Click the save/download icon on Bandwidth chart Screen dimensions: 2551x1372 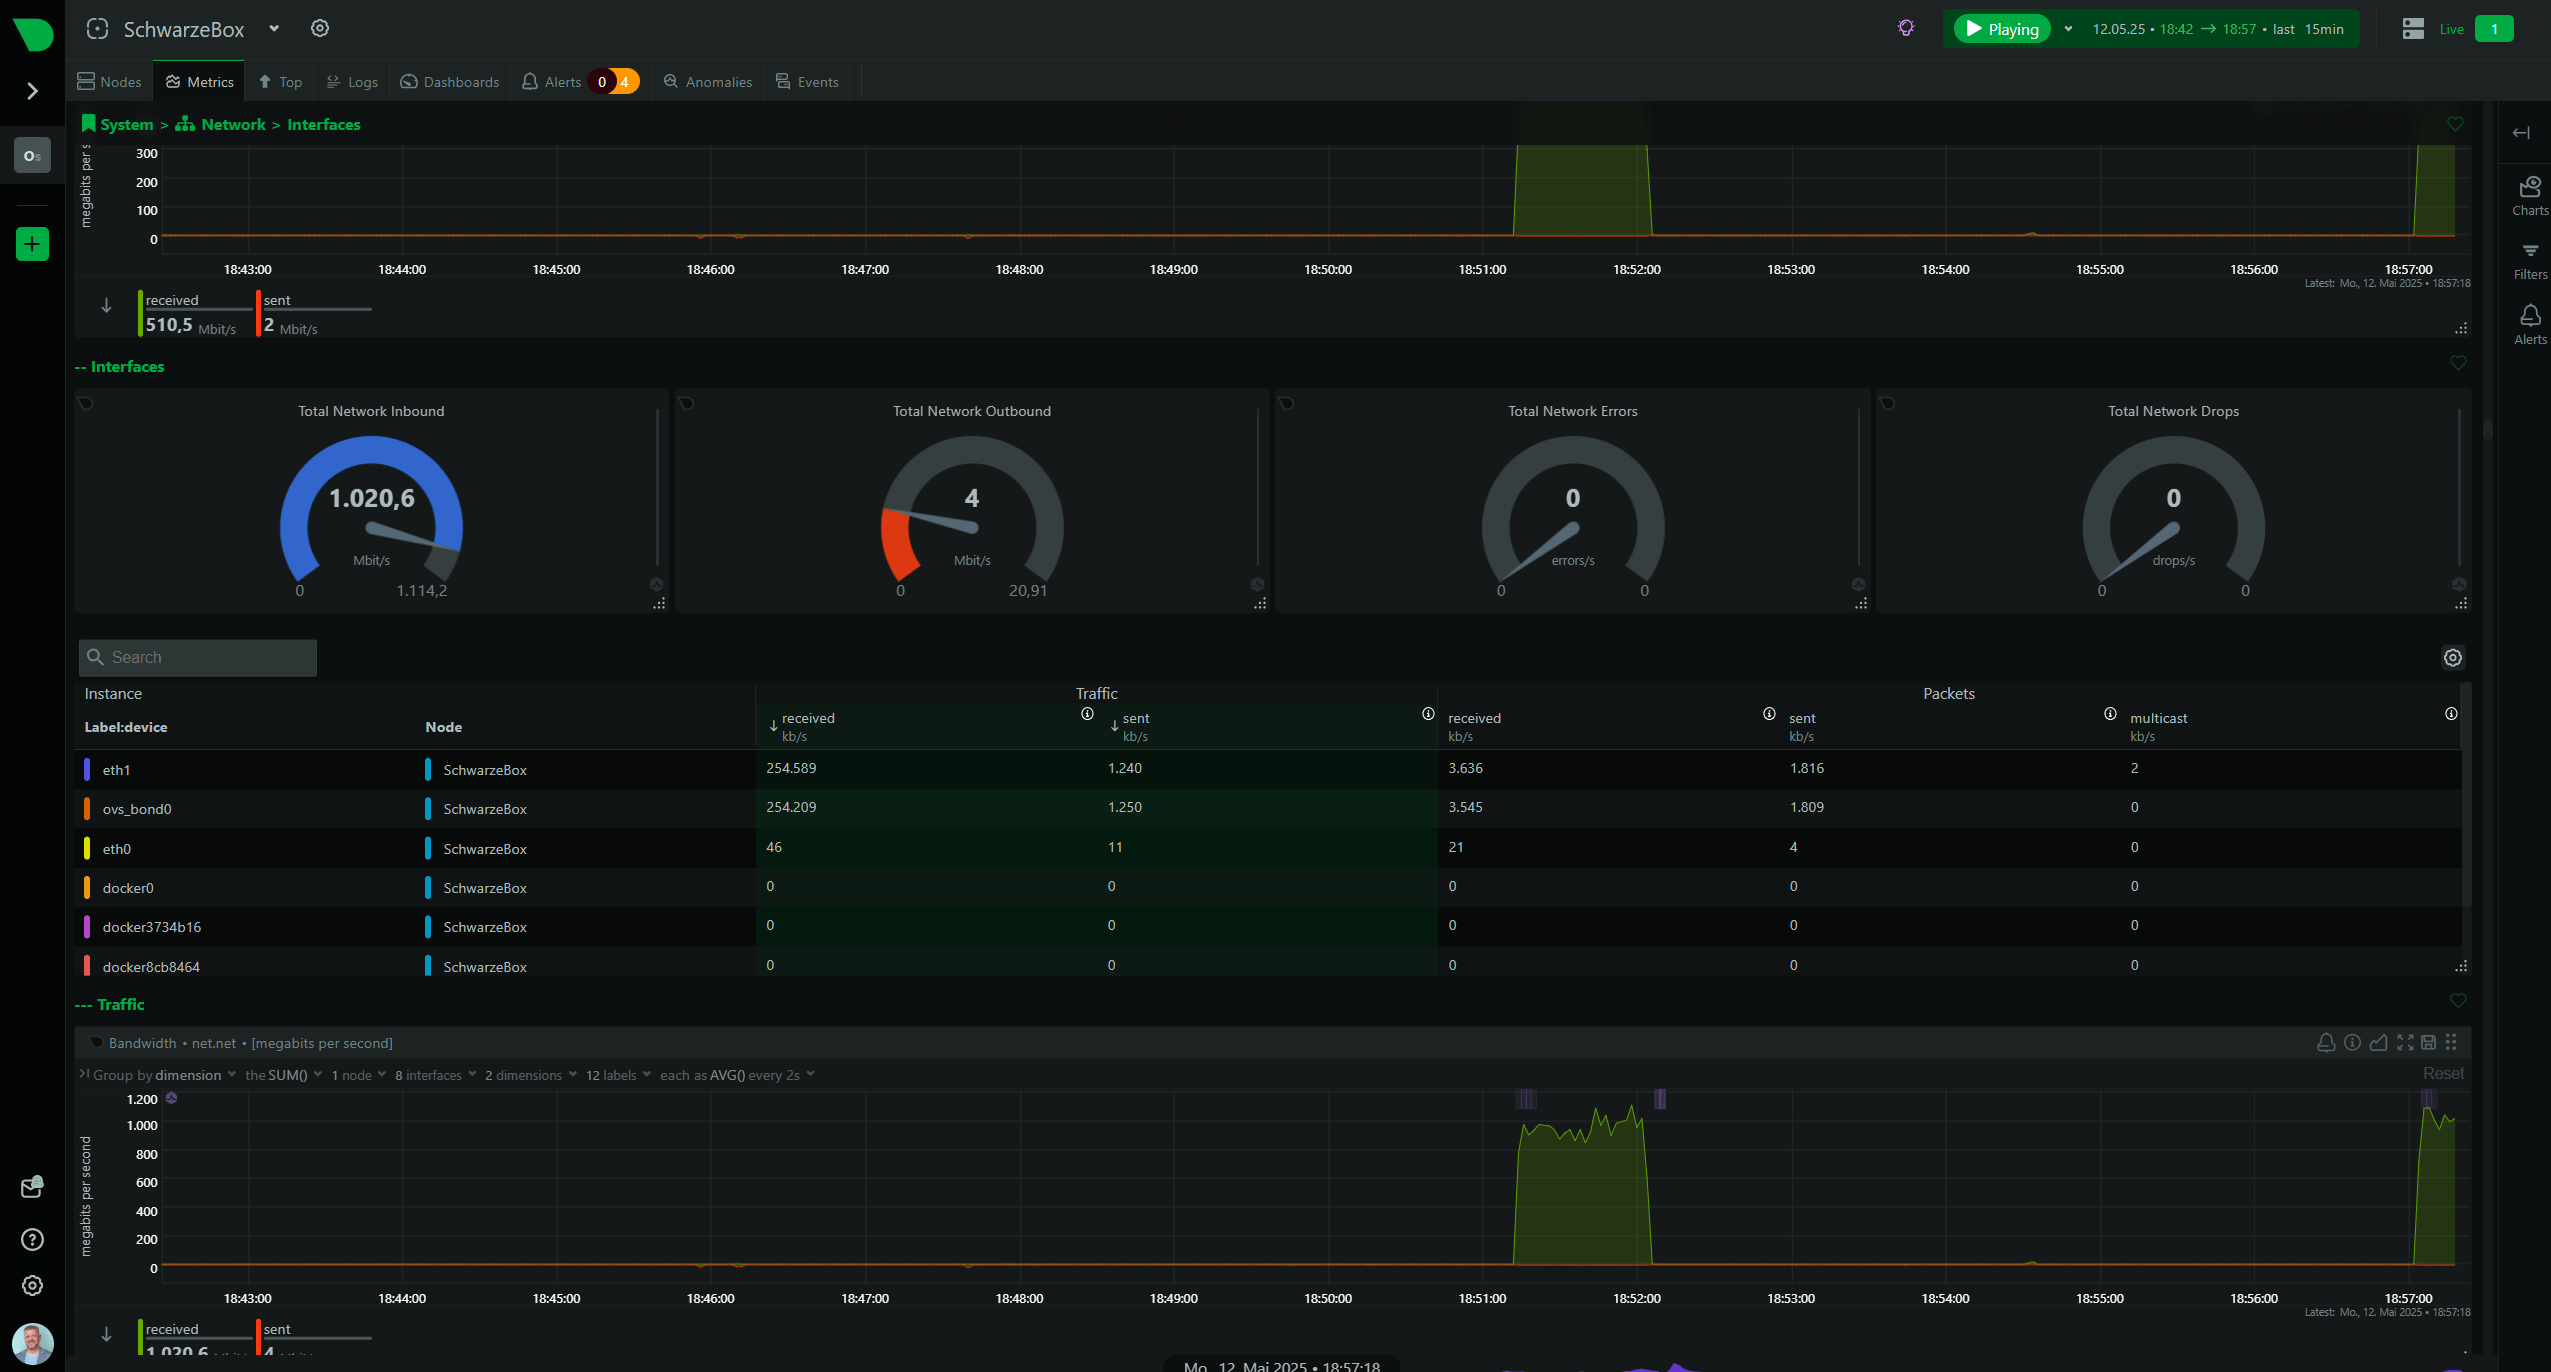pyautogui.click(x=2428, y=1043)
